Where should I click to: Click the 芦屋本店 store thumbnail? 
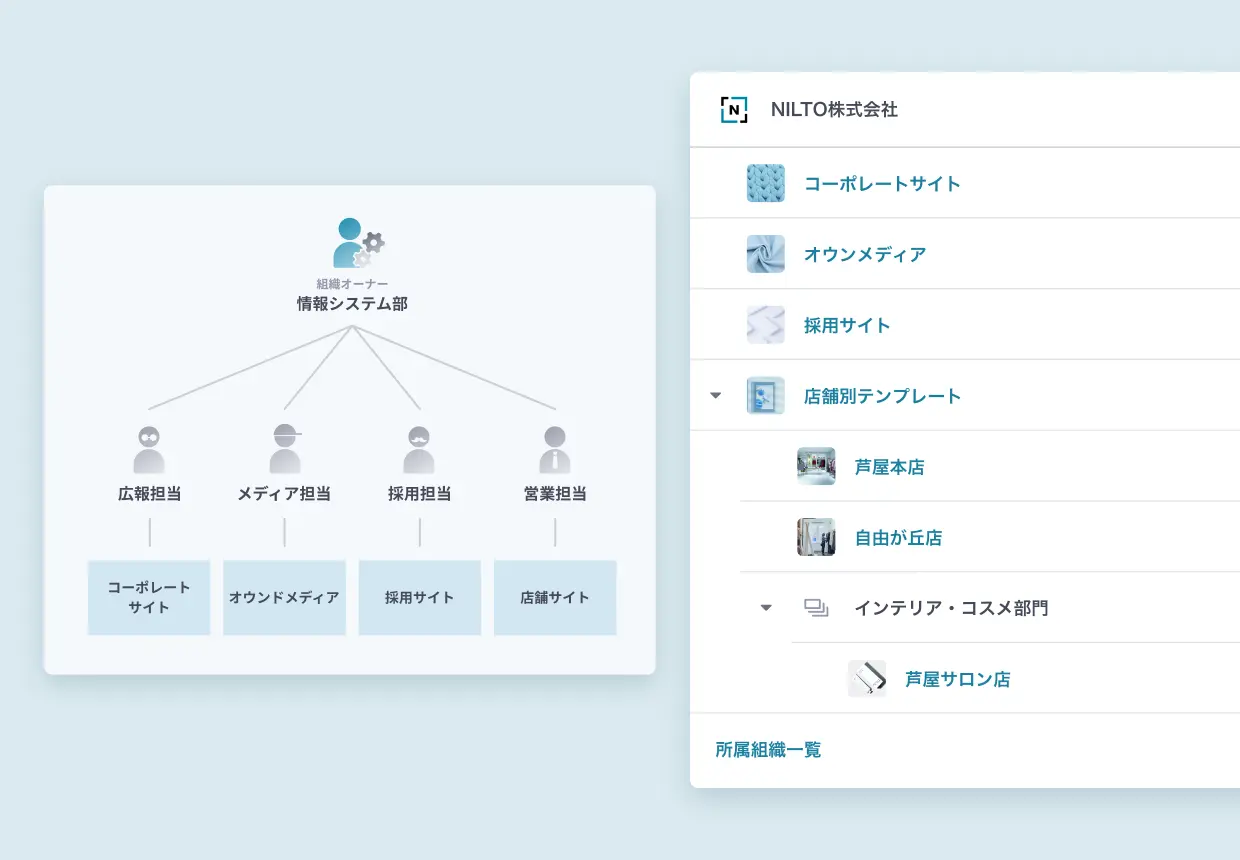point(816,466)
